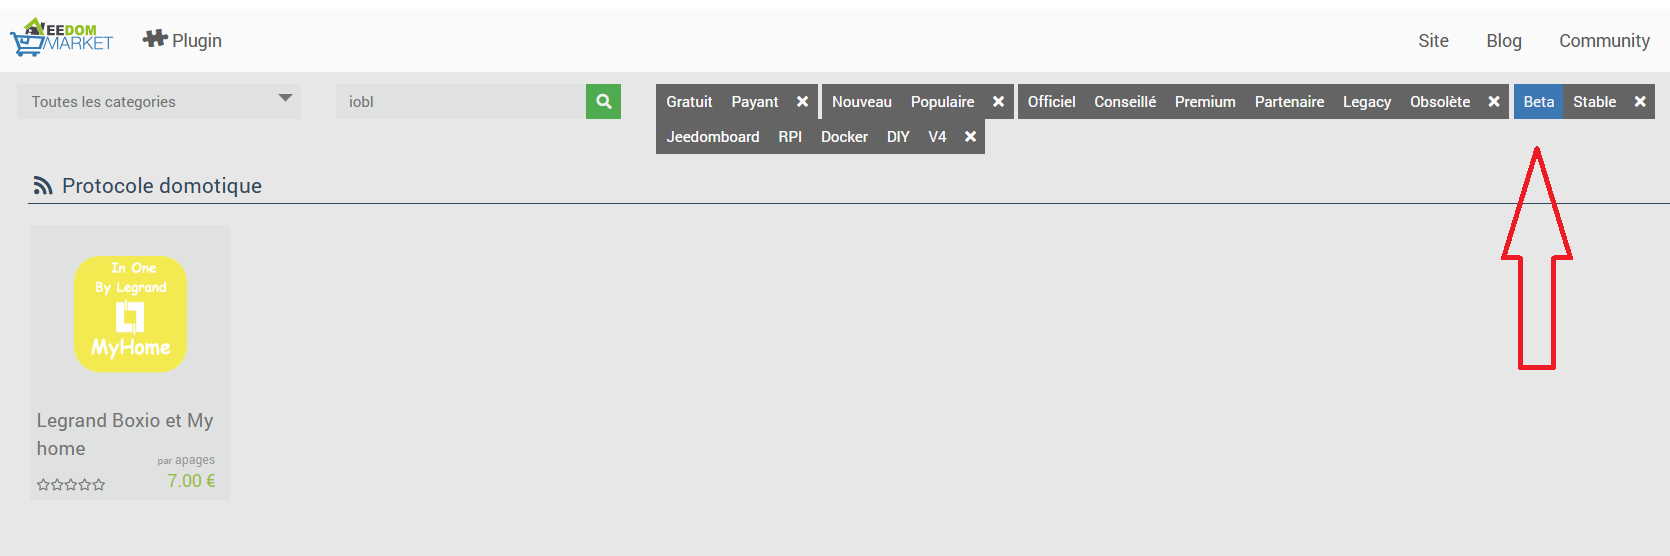
Task: Click the green search magnifier button
Action: click(603, 101)
